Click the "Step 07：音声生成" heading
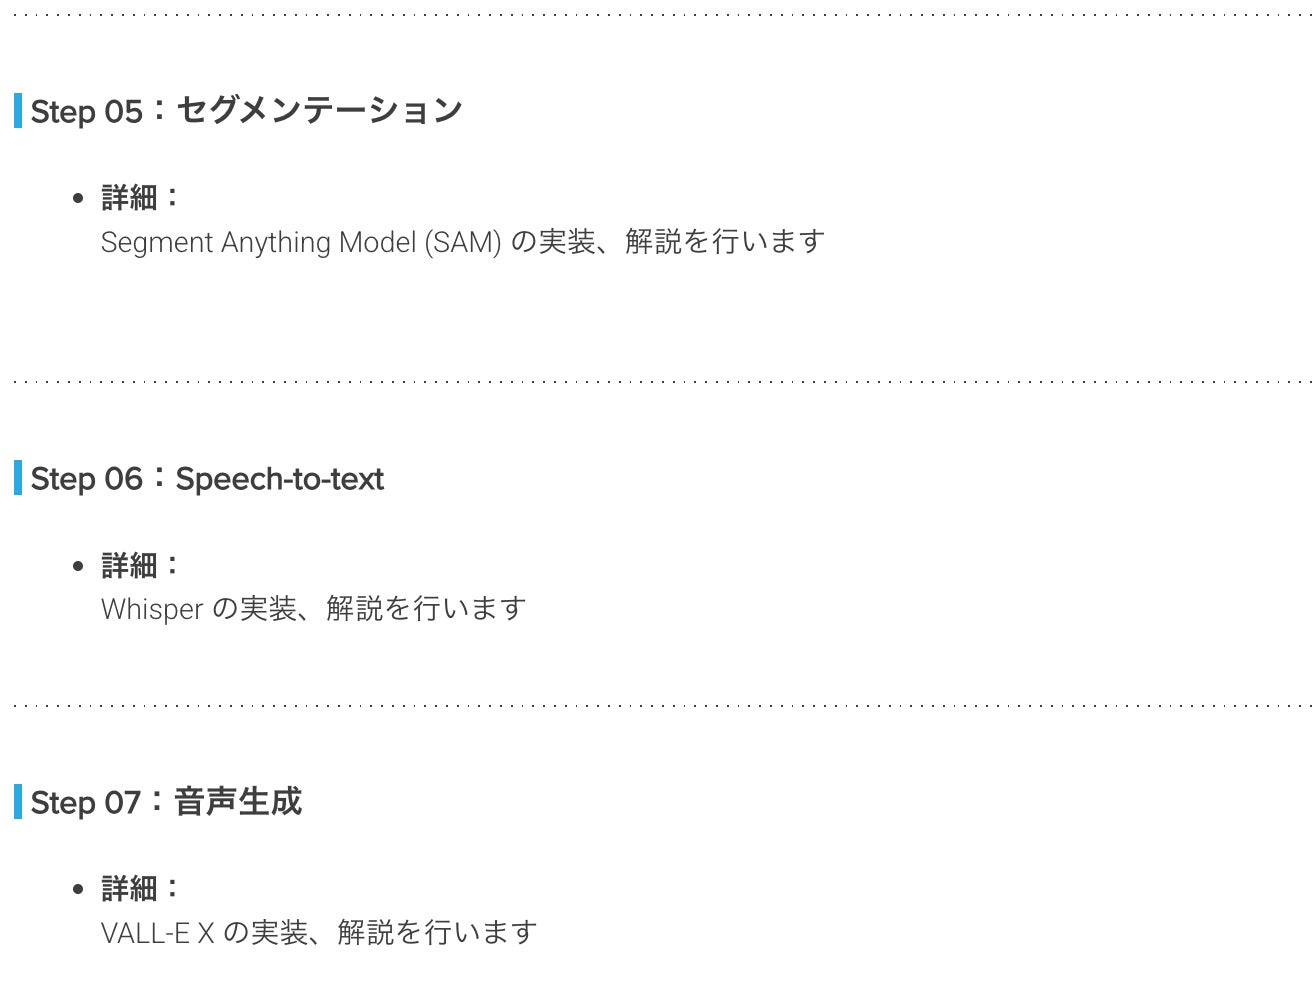 166,802
